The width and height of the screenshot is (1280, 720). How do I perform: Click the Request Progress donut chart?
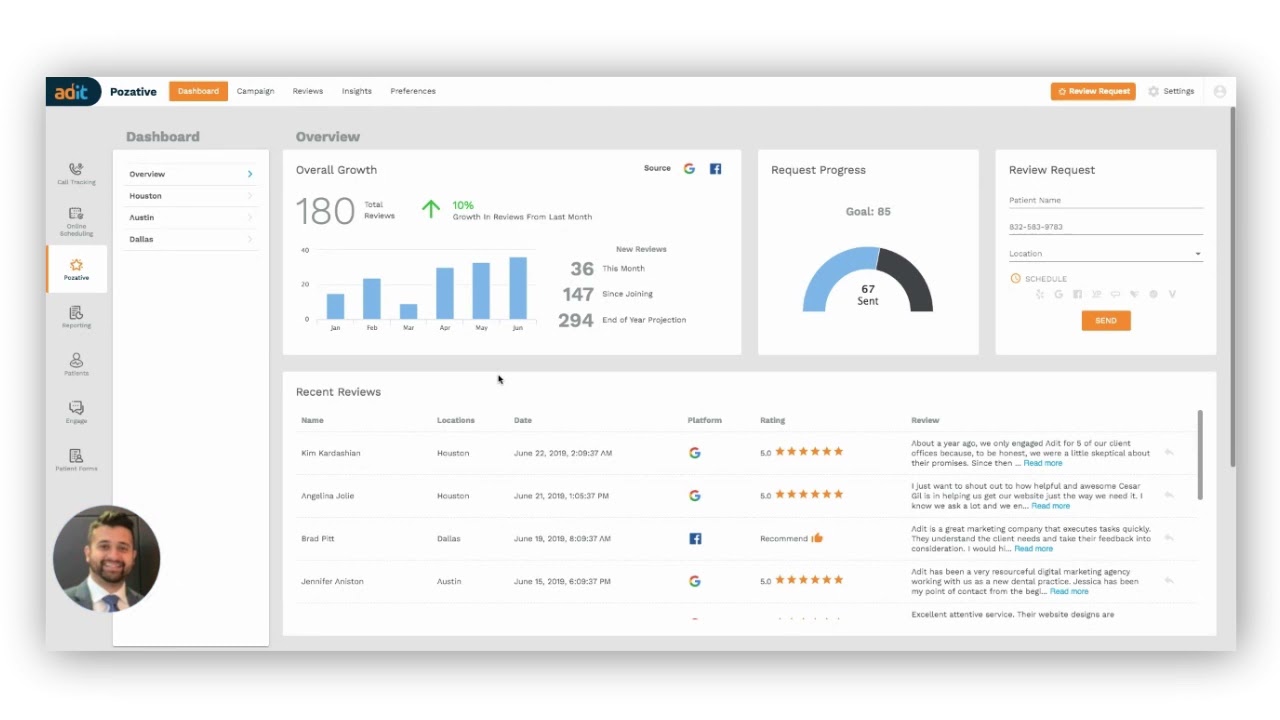868,280
